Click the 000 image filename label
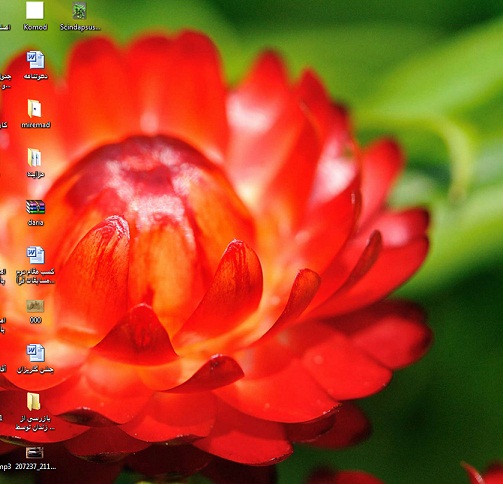Viewport: 503px width, 484px height. 35,320
